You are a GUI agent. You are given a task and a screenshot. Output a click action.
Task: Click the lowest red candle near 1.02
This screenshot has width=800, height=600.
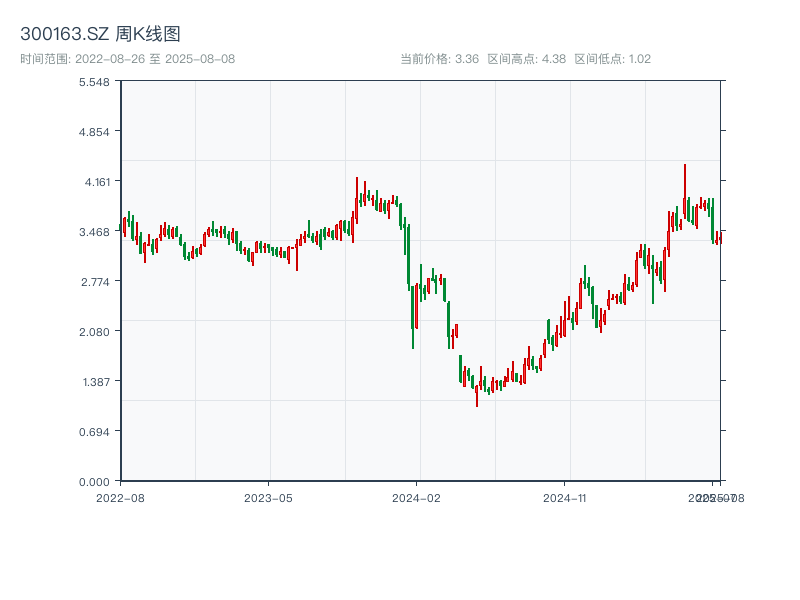point(477,400)
